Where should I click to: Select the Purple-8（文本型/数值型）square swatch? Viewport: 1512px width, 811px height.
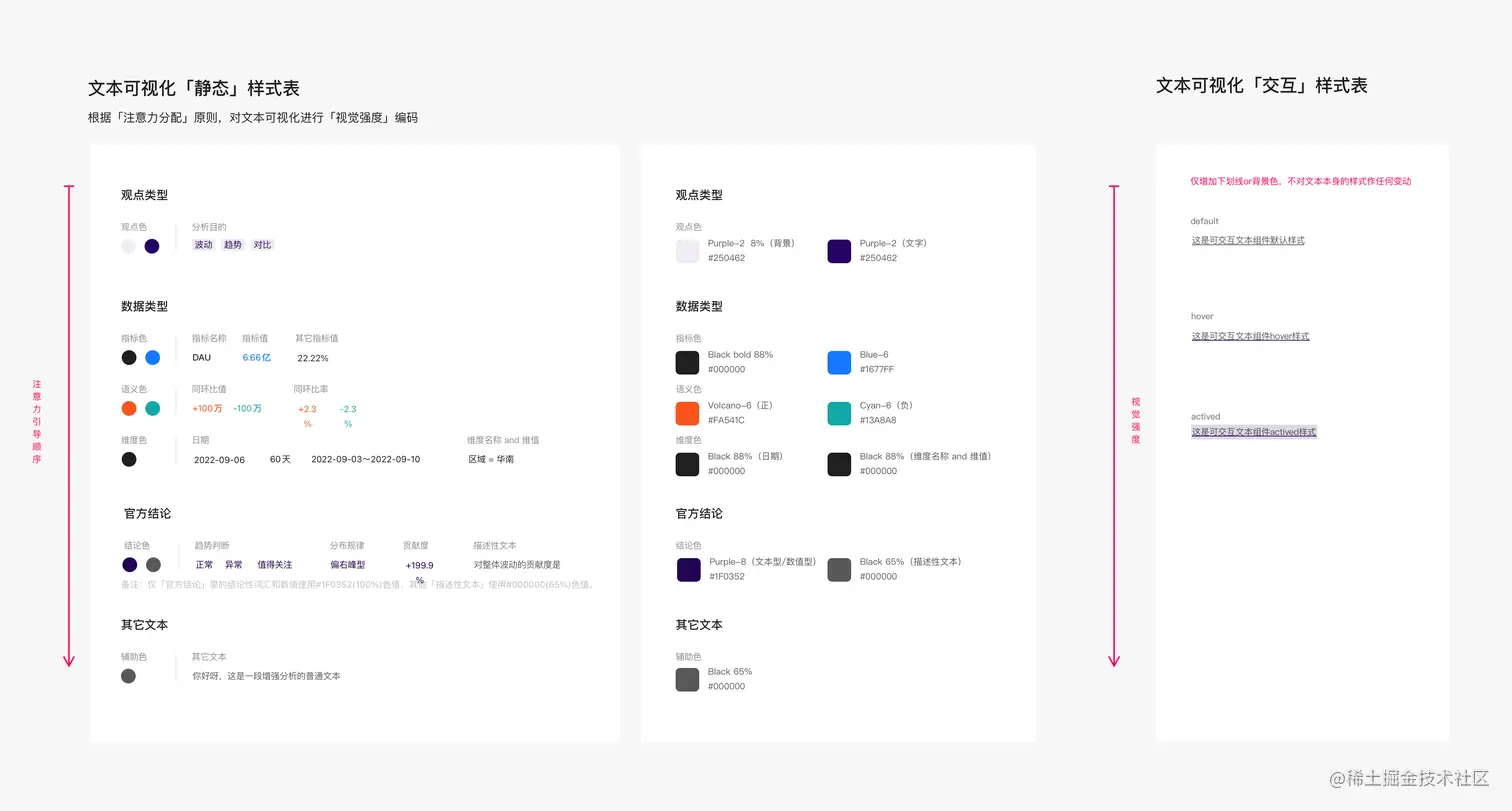point(689,570)
